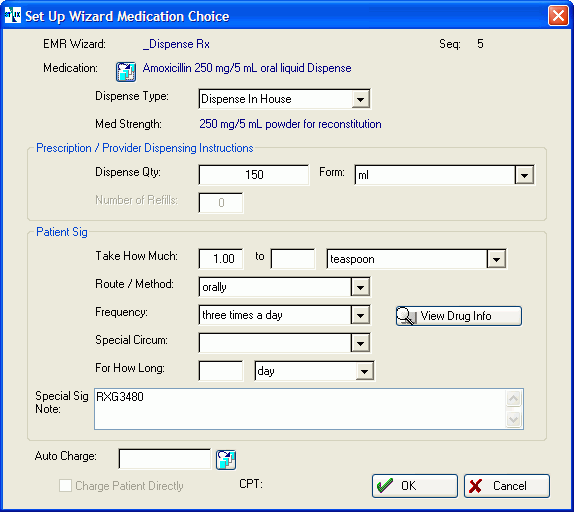Screen dimensions: 574x512
Task: Click the medication lookup icon next to Medication
Action: coord(126,71)
